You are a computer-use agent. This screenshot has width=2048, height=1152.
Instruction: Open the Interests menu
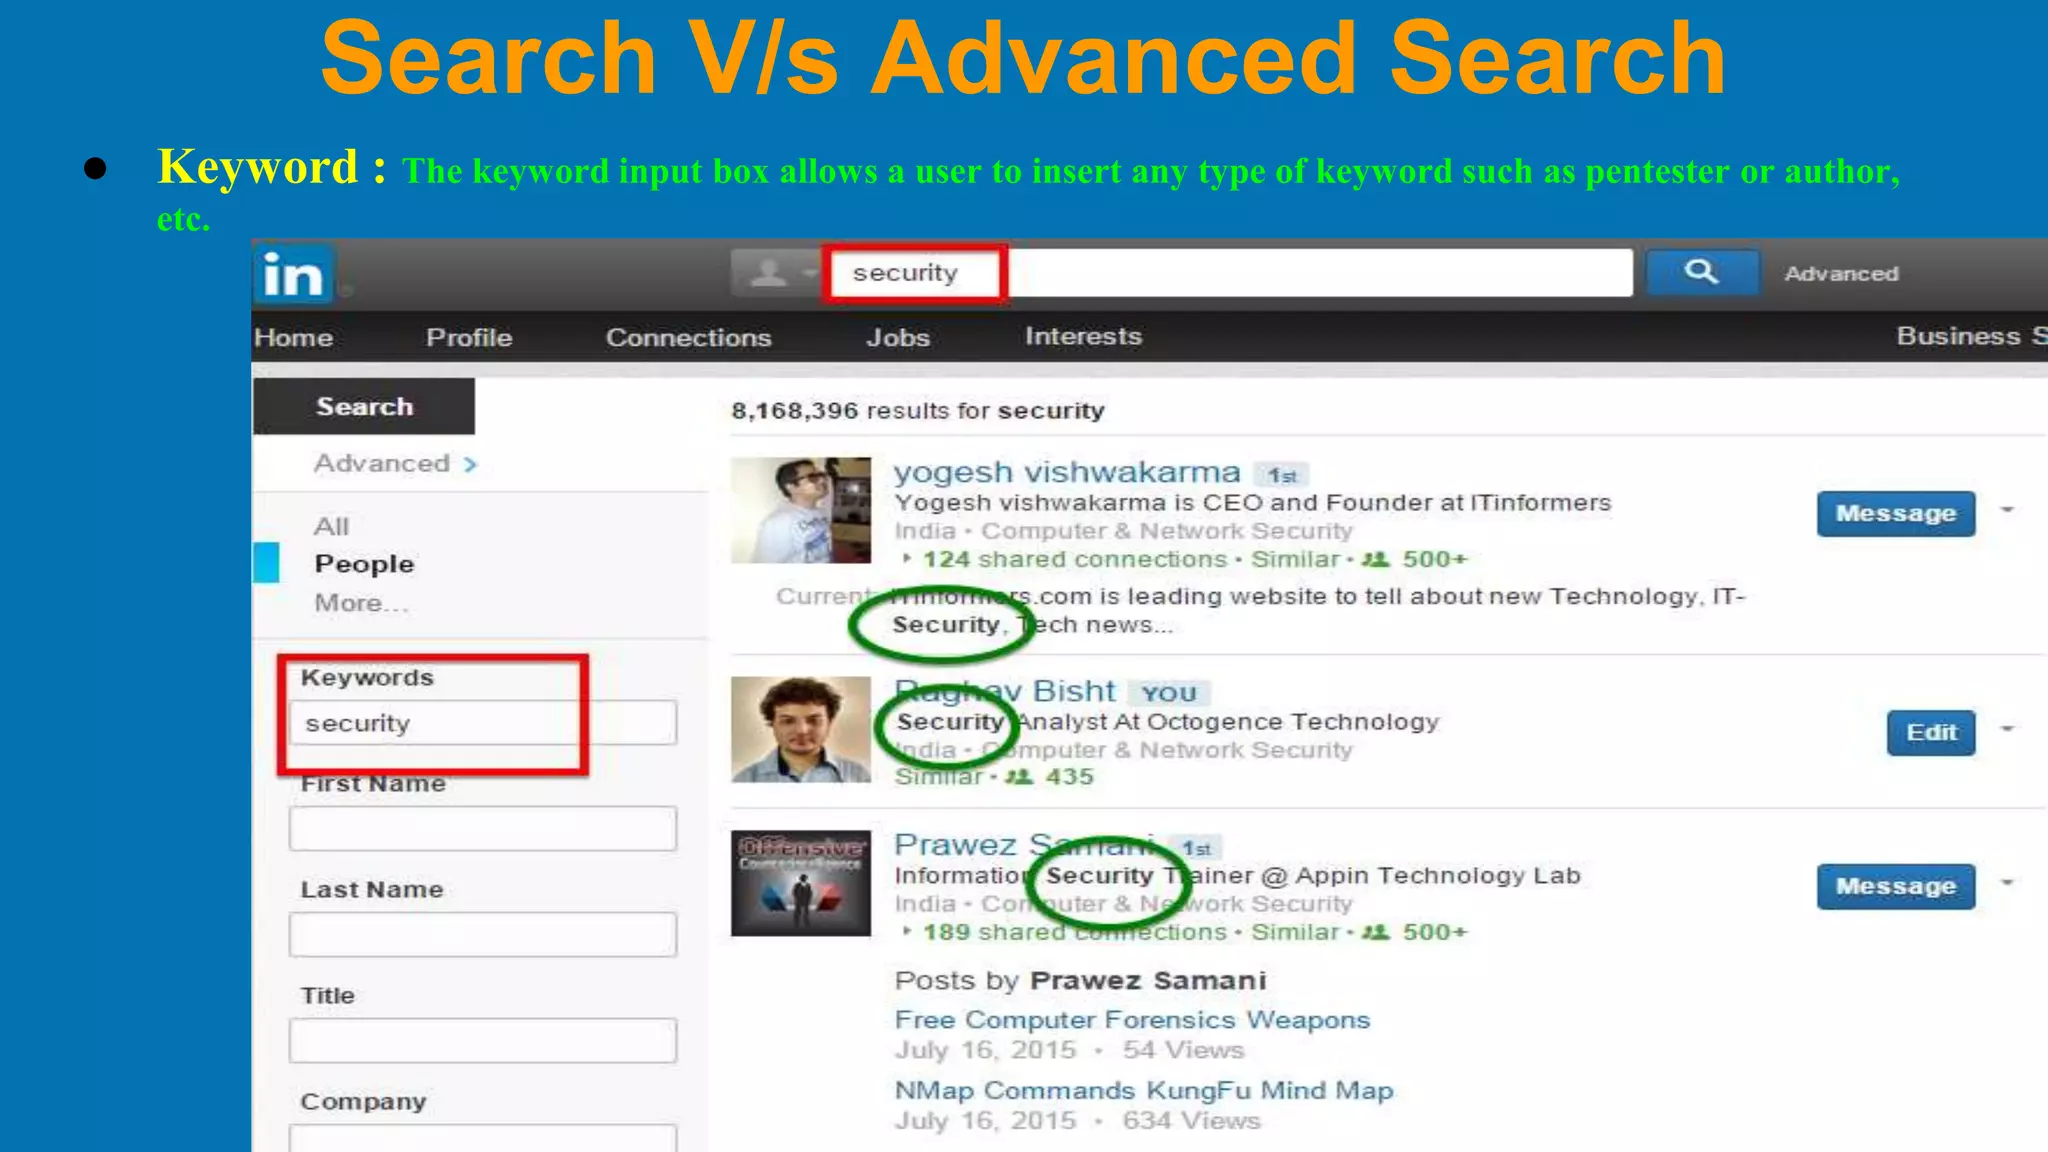1083,336
